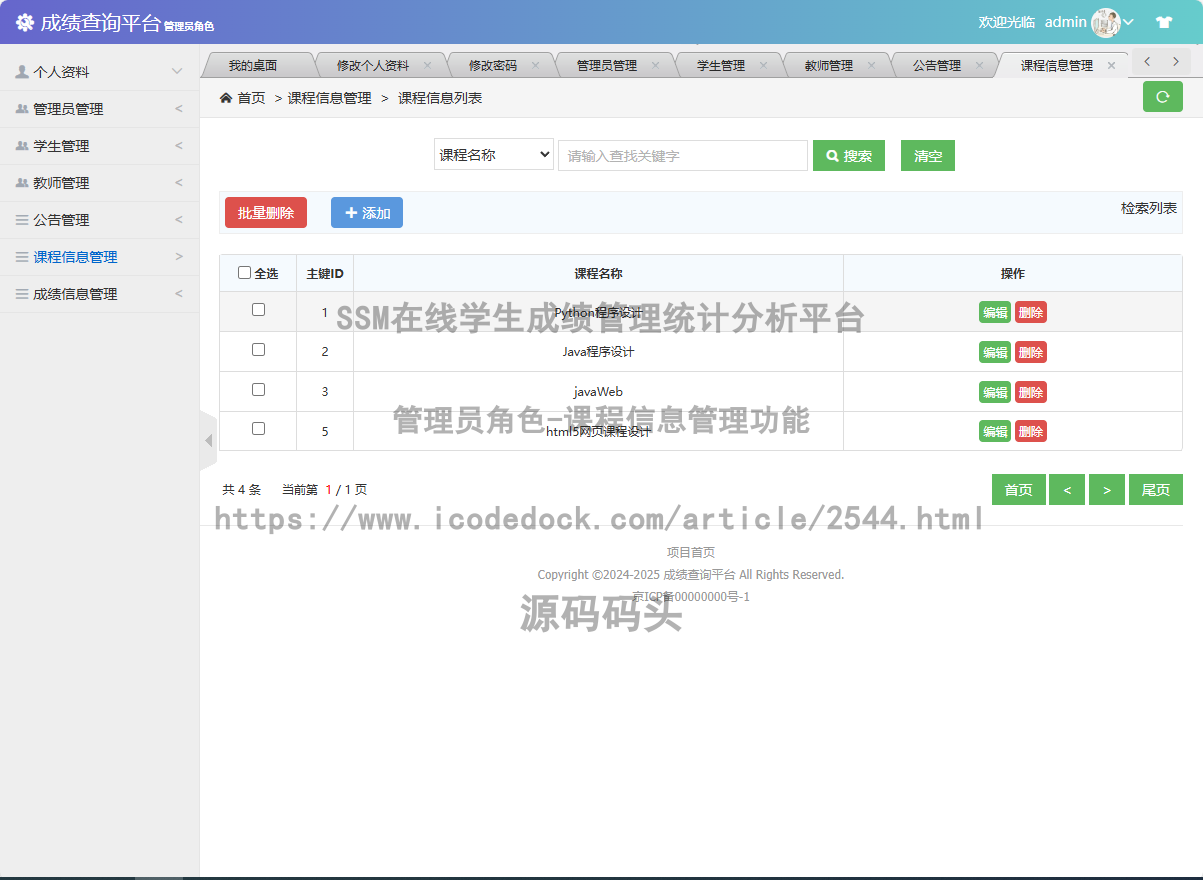Viewport: 1203px width, 880px height.
Task: Click the person icon beside 个人资料
Action: [22, 72]
